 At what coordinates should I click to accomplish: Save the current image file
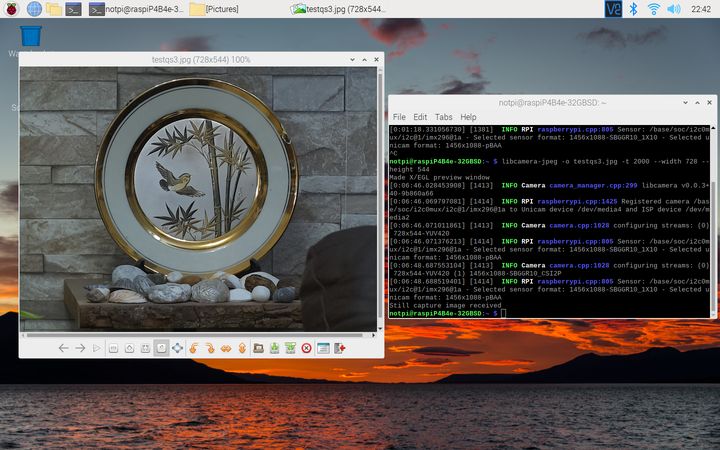(275, 349)
